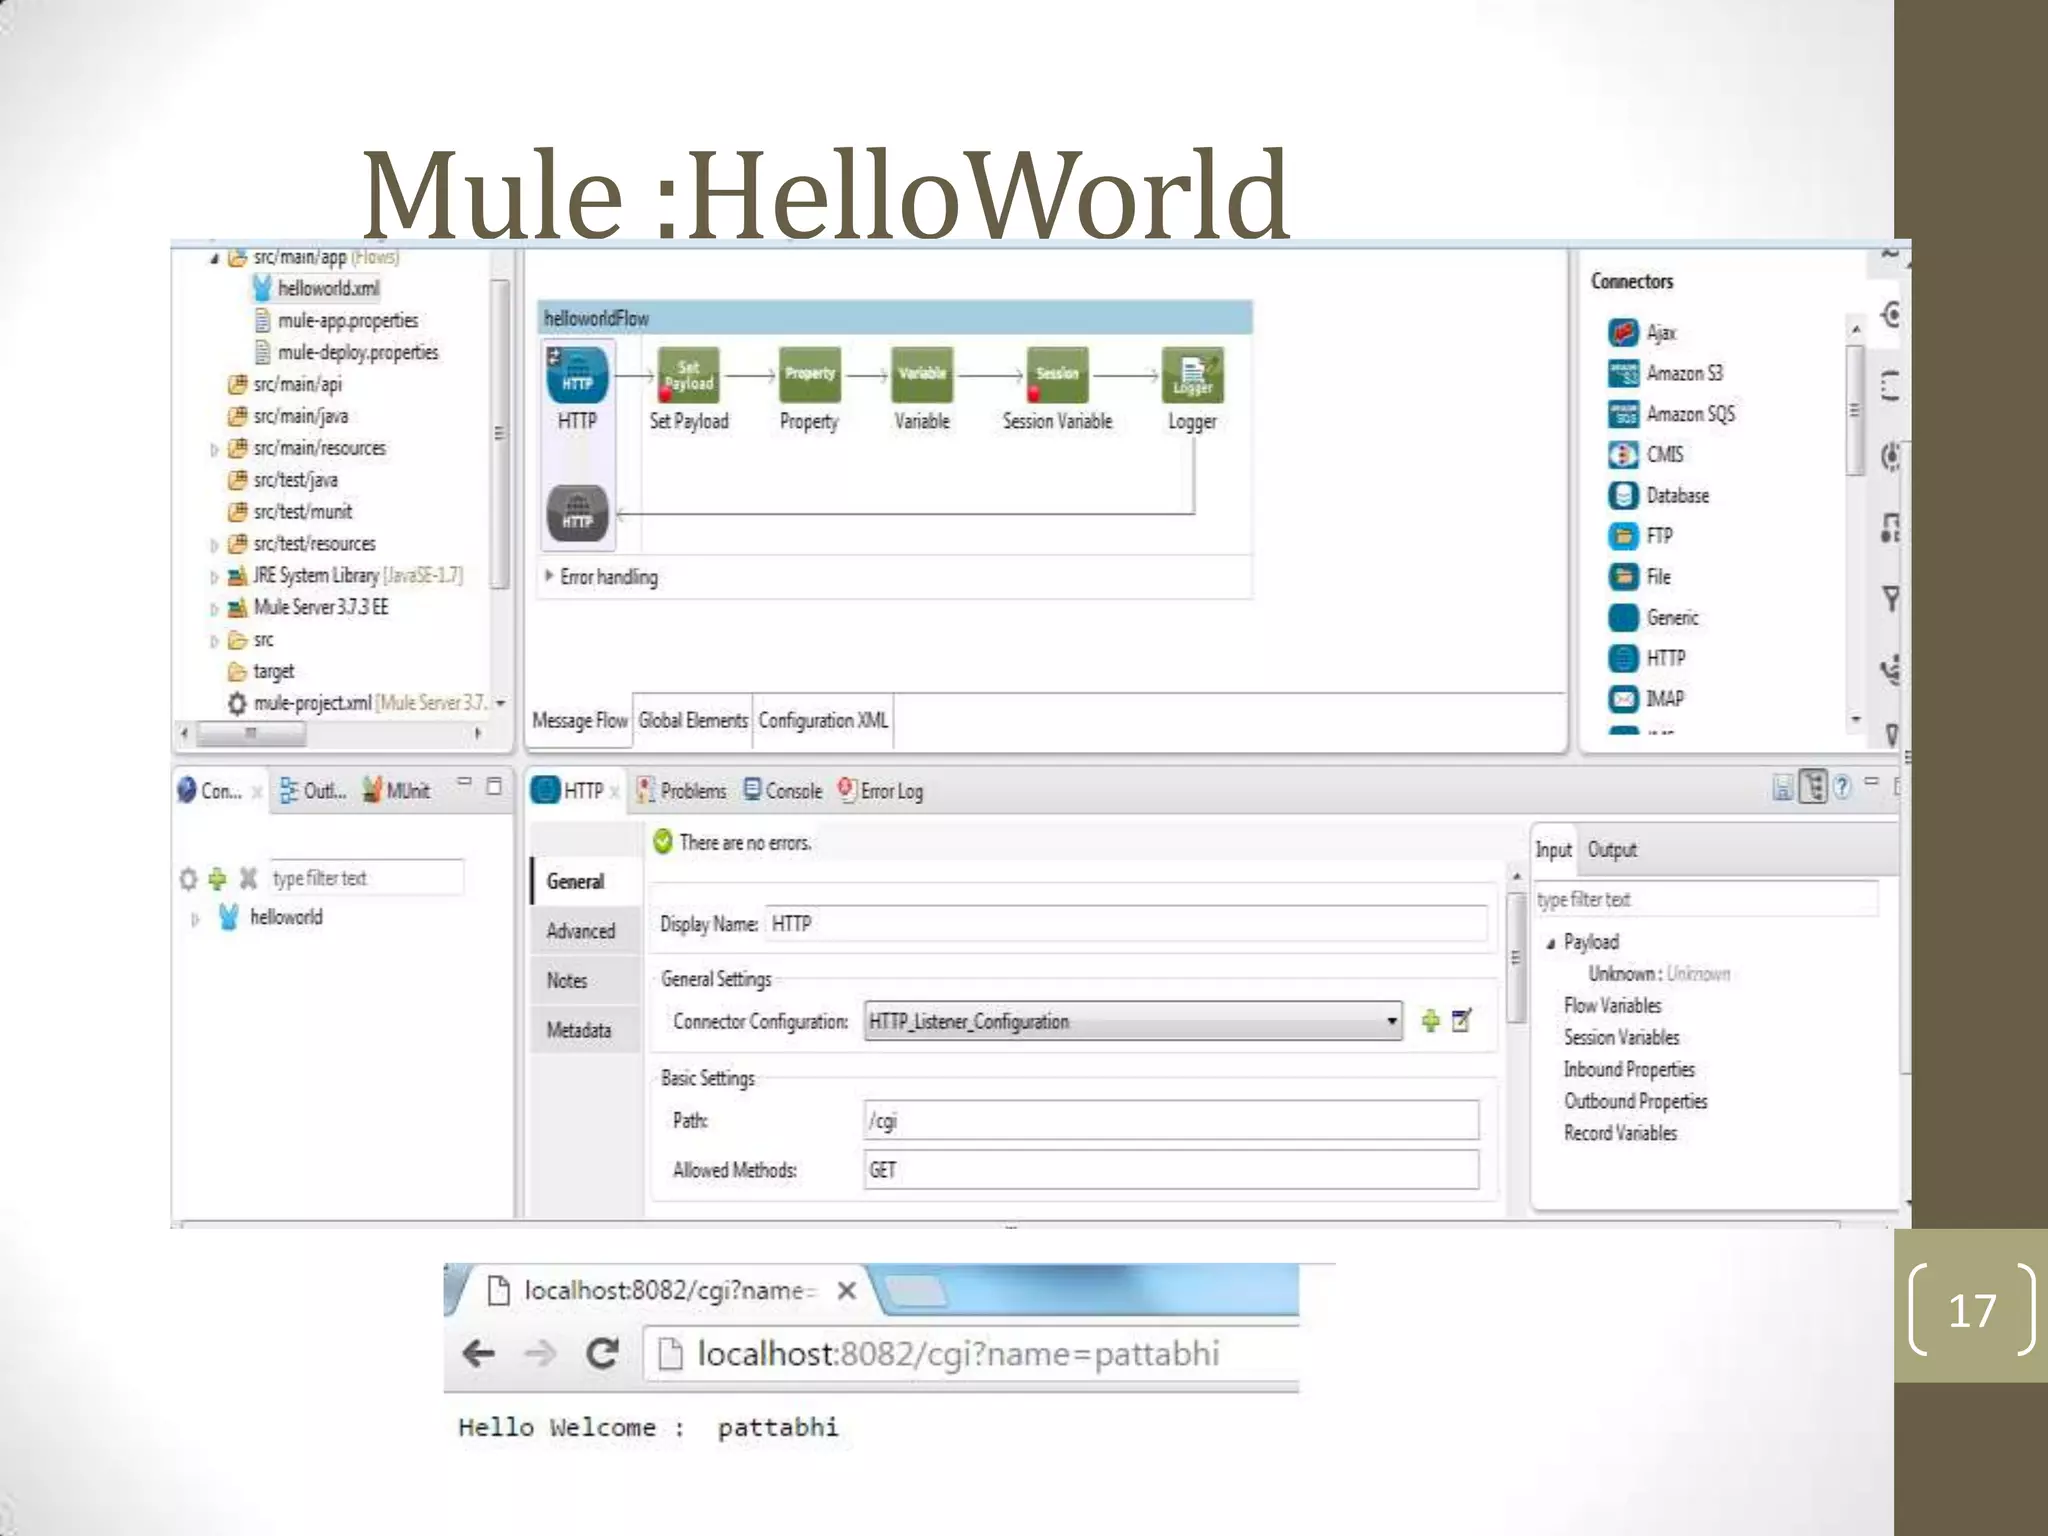Switch to Global Elements tab
This screenshot has height=1536, width=2048.
click(x=693, y=720)
